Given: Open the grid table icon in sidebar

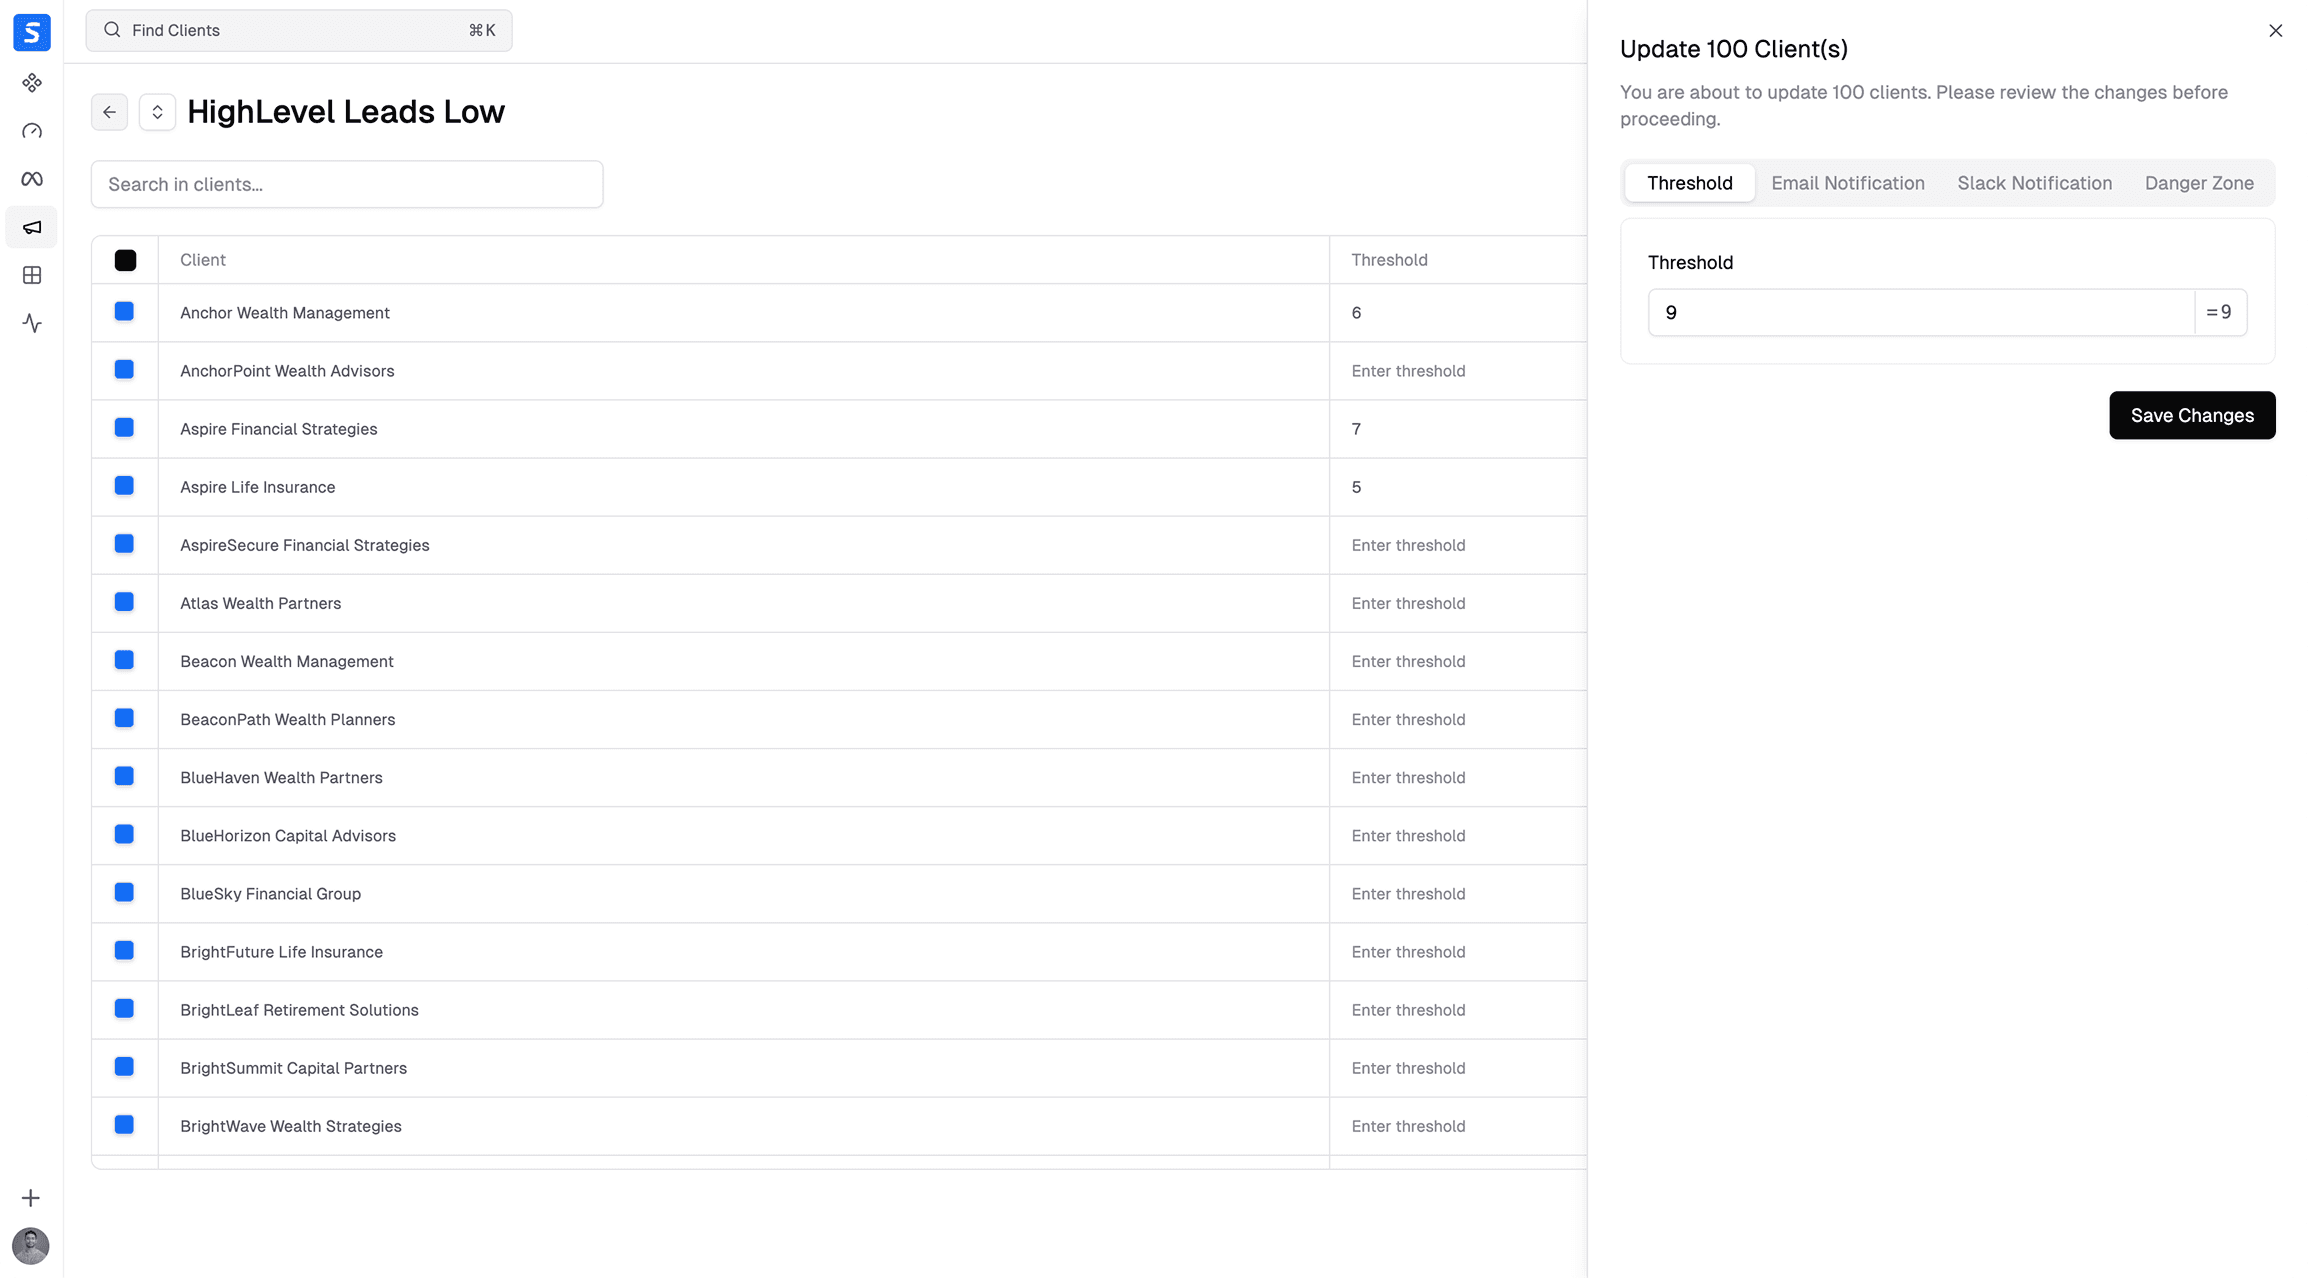Looking at the screenshot, I should pyautogui.click(x=31, y=275).
